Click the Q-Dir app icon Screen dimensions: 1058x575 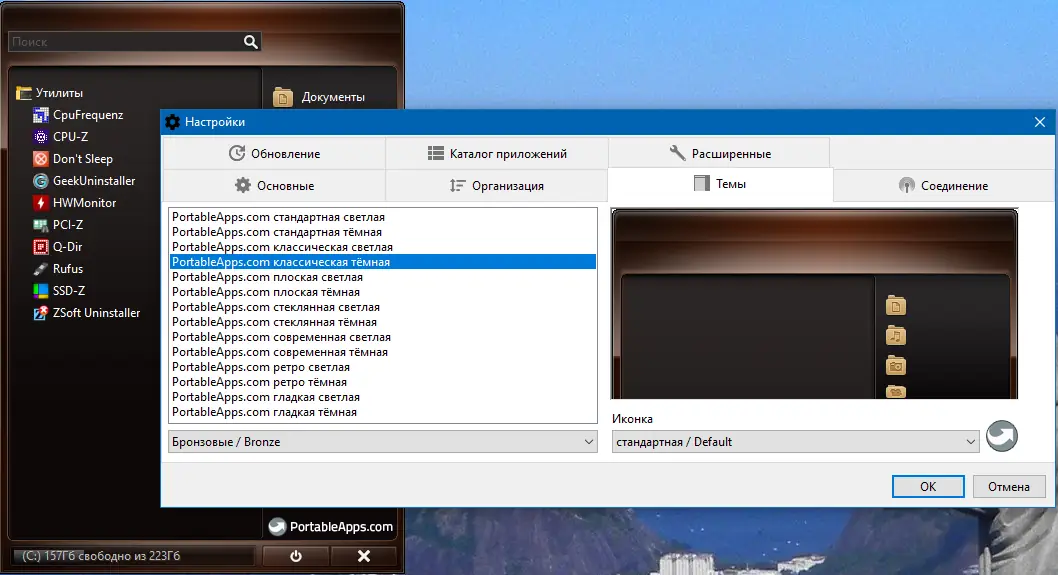[x=40, y=247]
